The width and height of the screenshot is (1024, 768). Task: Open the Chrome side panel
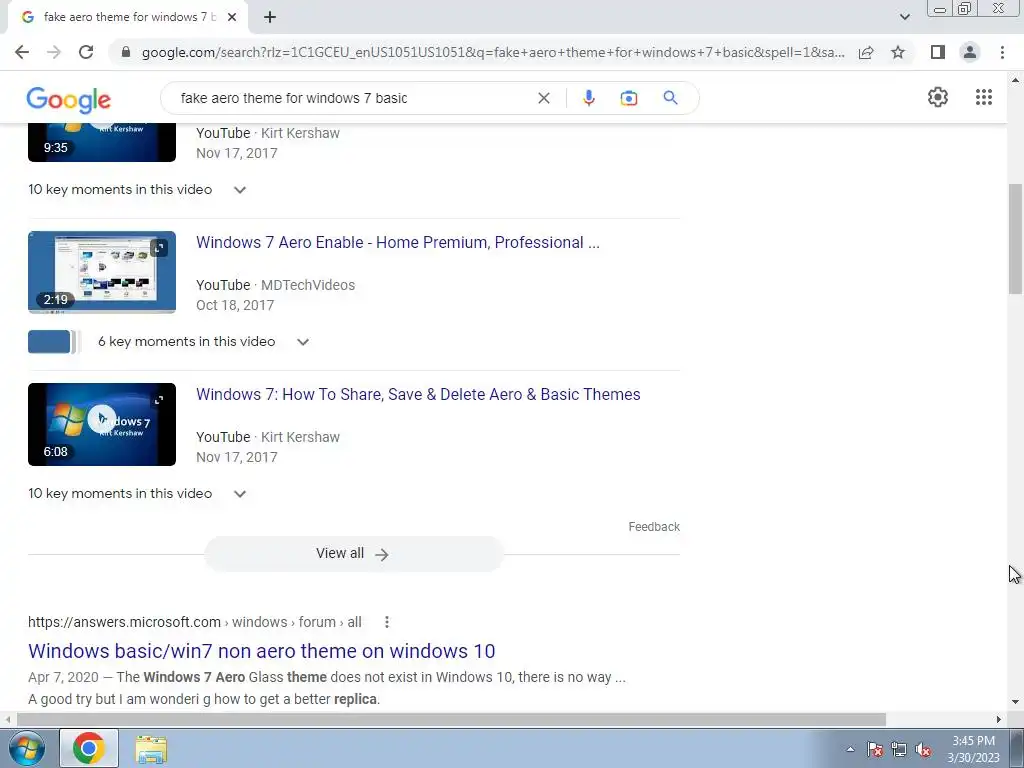coord(938,52)
